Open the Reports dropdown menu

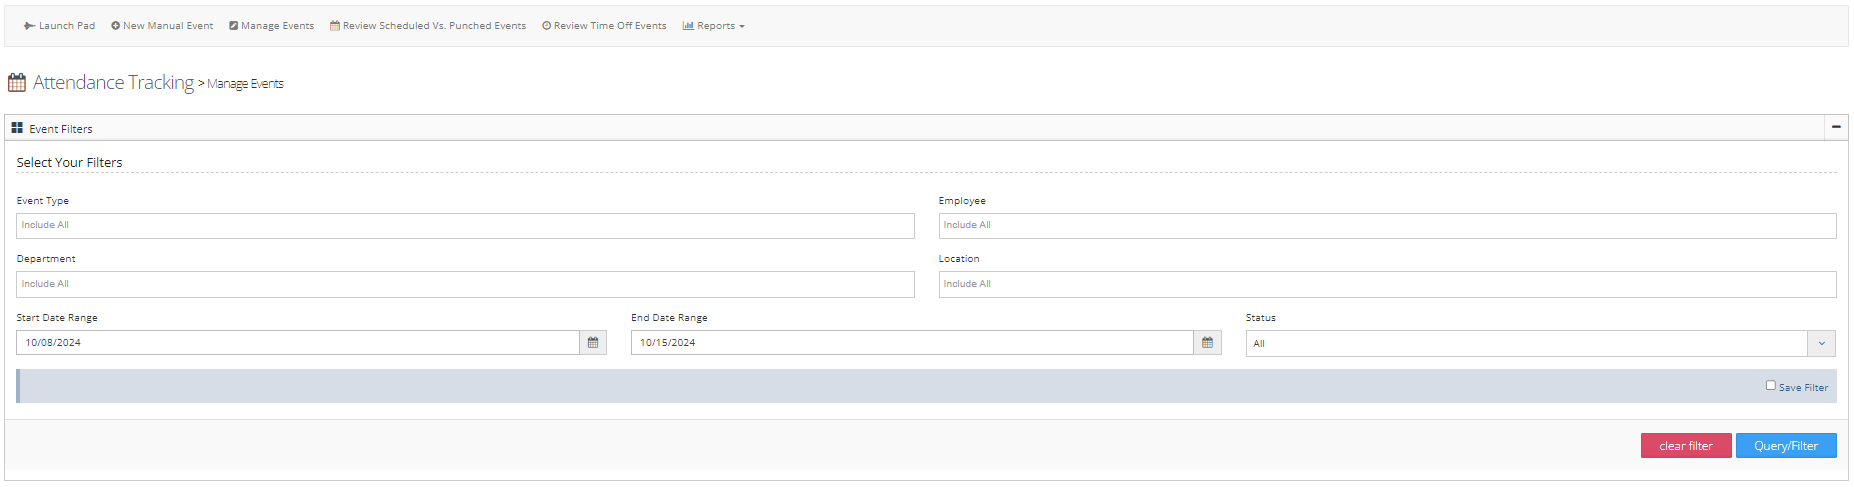coord(714,26)
